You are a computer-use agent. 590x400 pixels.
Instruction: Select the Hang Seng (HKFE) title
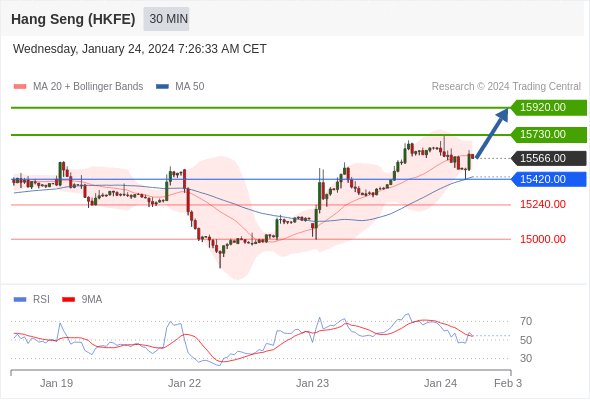coord(73,19)
